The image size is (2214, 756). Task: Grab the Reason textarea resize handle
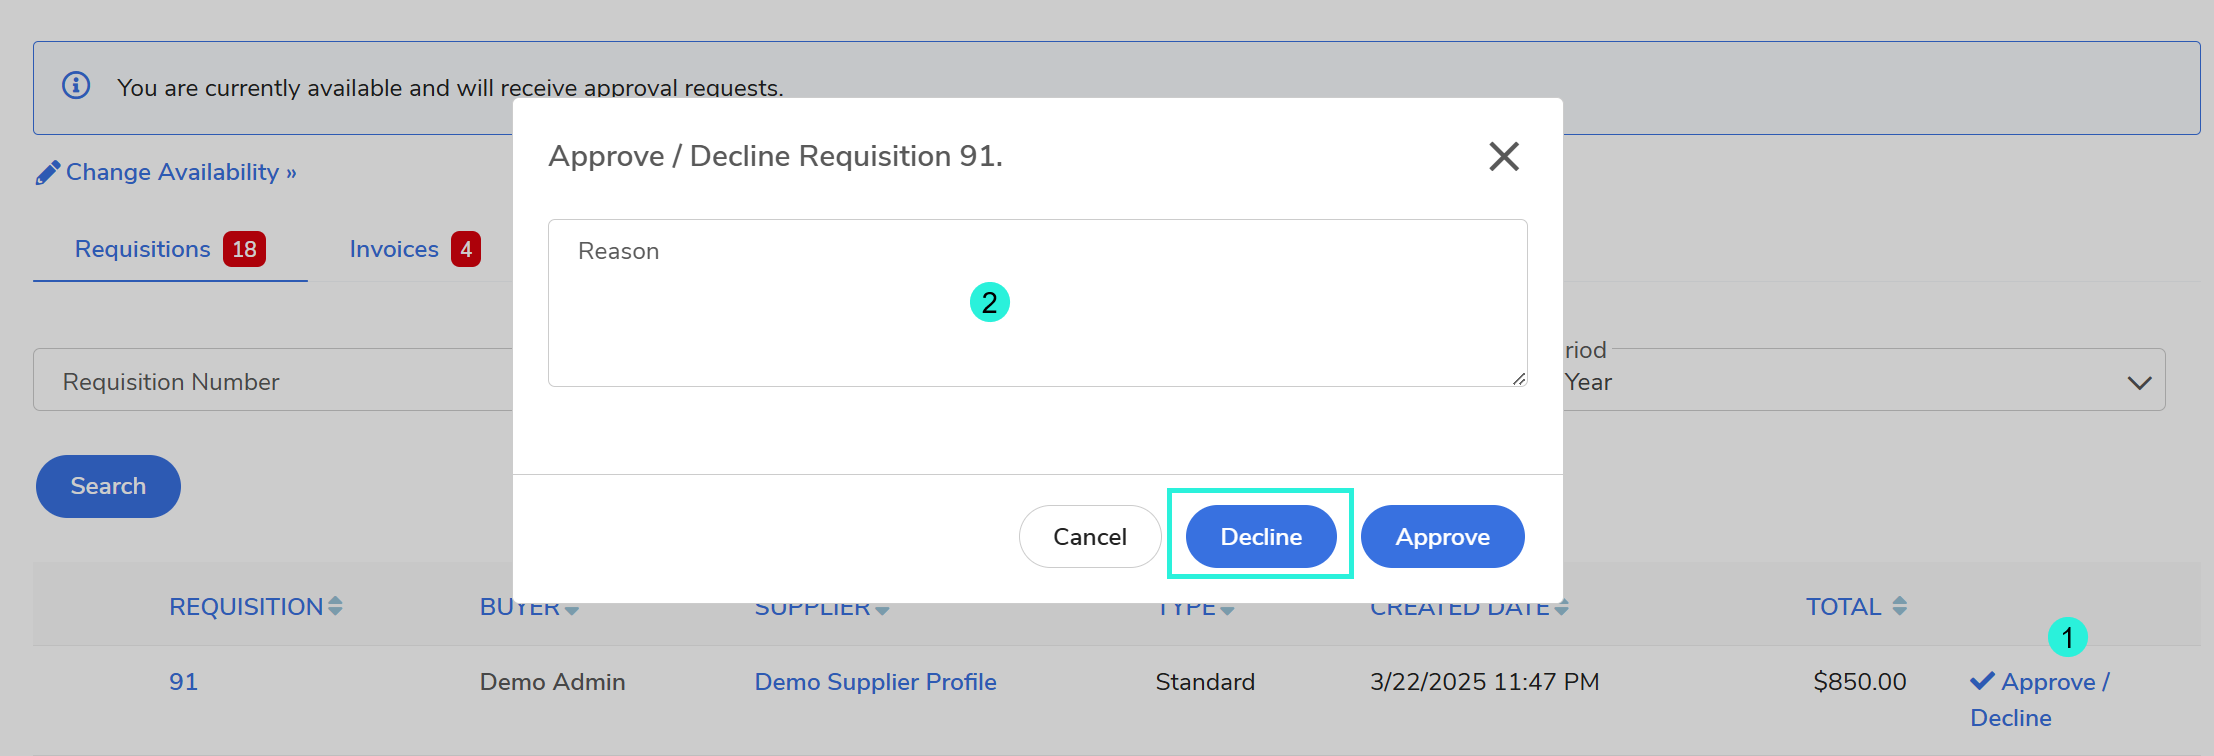coord(1518,378)
